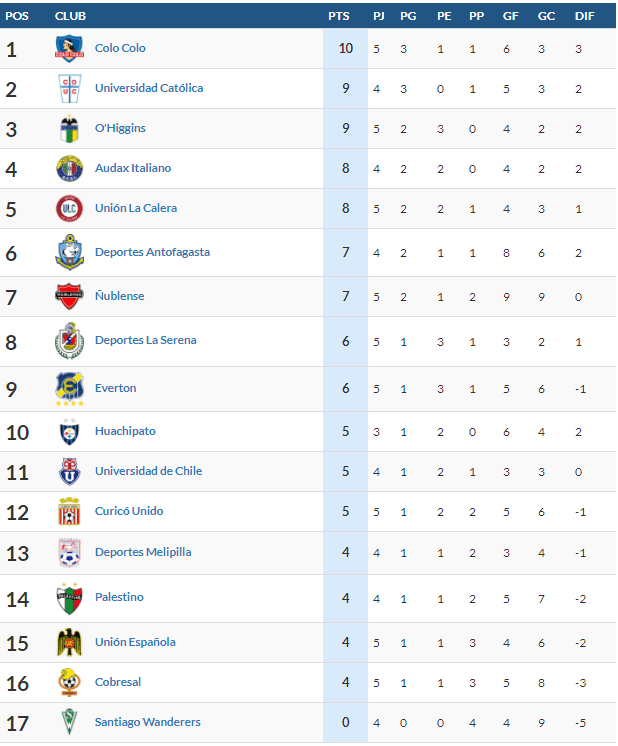
Task: Select the Unión Española eagle crest
Action: pyautogui.click(x=69, y=643)
